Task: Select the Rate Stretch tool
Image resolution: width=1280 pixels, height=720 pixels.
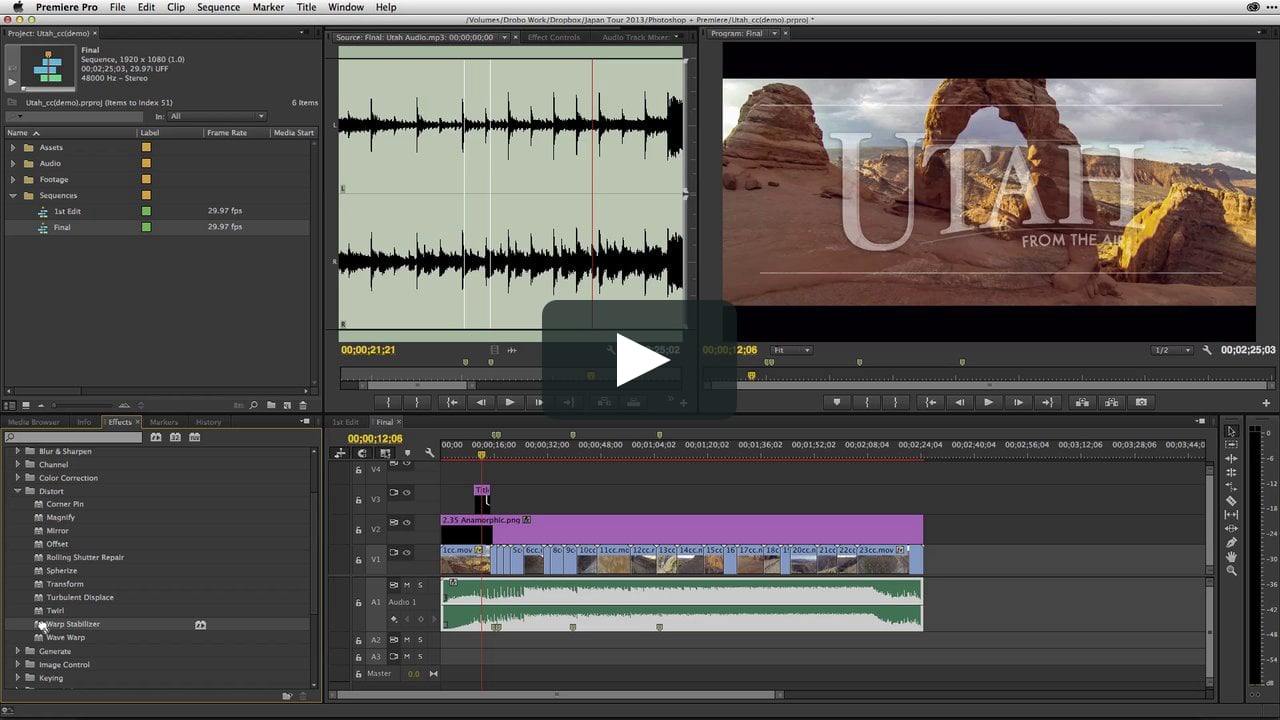Action: (1231, 487)
